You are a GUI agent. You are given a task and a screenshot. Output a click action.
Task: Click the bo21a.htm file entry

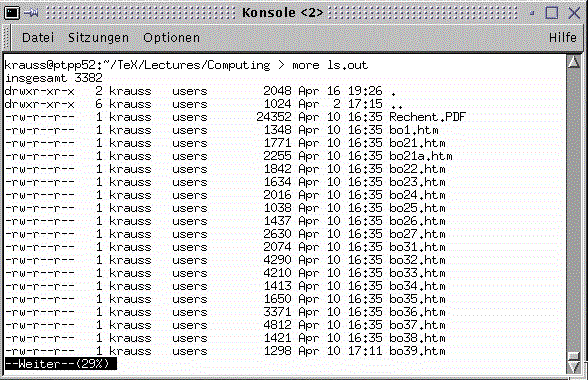click(421, 156)
